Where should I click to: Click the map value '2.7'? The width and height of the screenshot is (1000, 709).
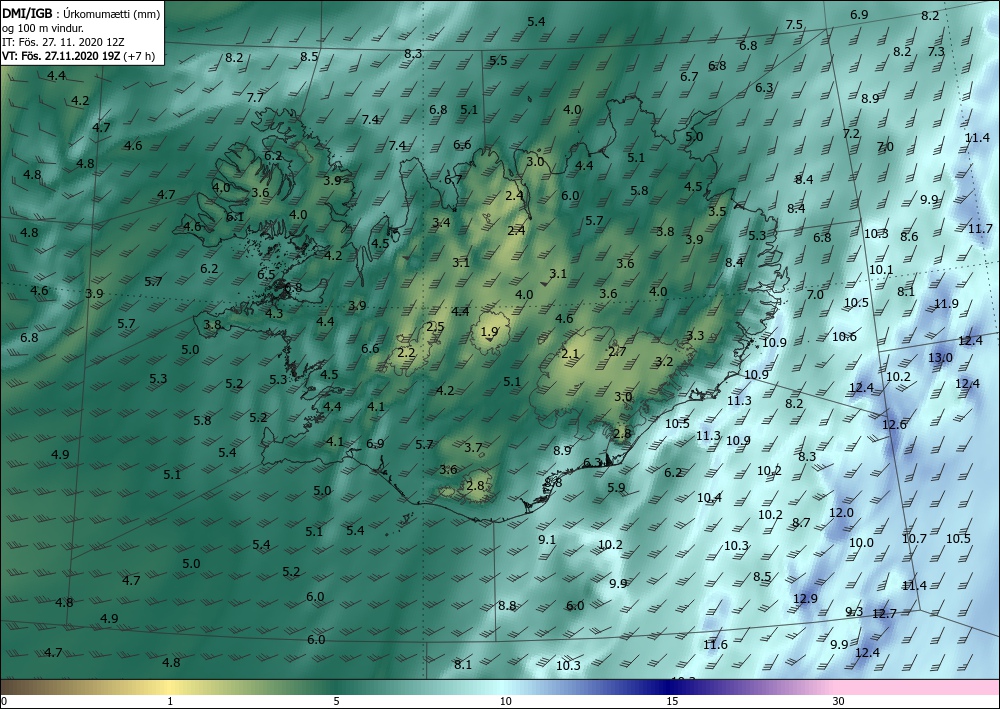point(617,351)
